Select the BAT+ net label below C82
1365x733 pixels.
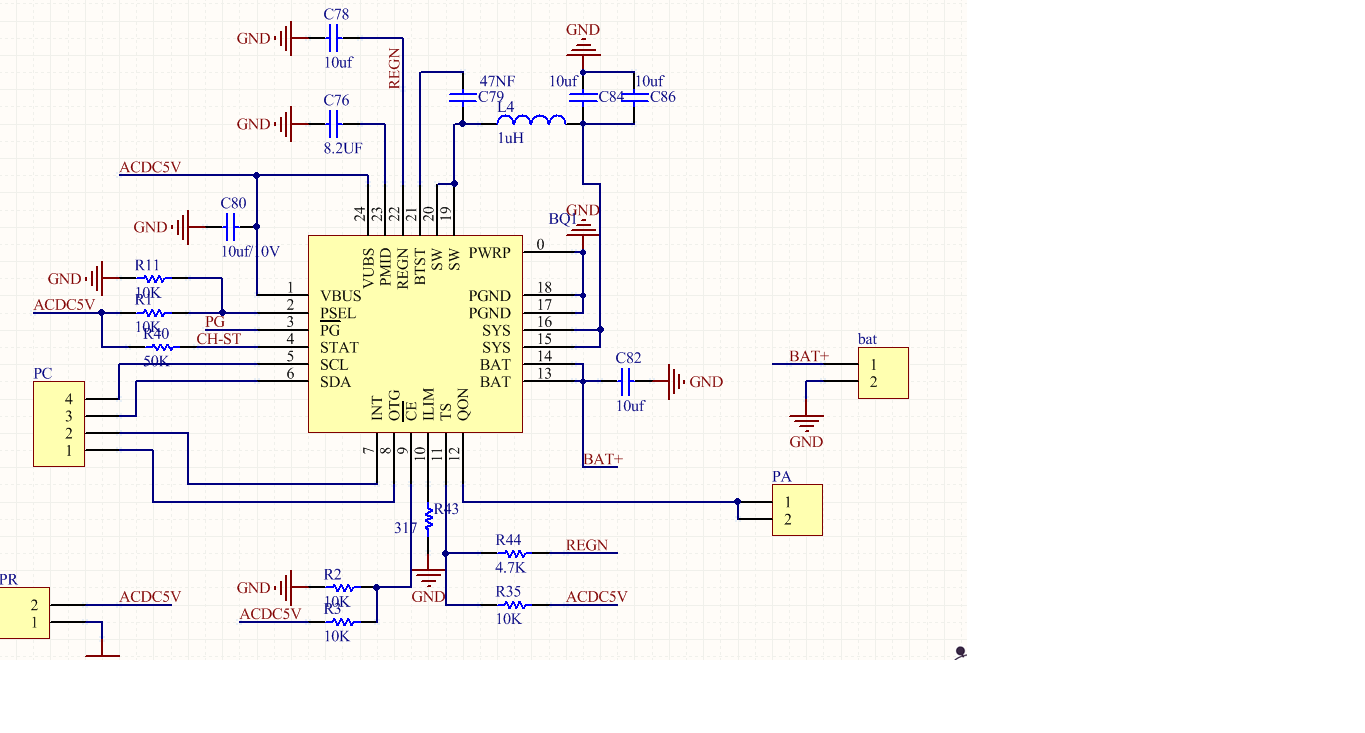click(603, 459)
